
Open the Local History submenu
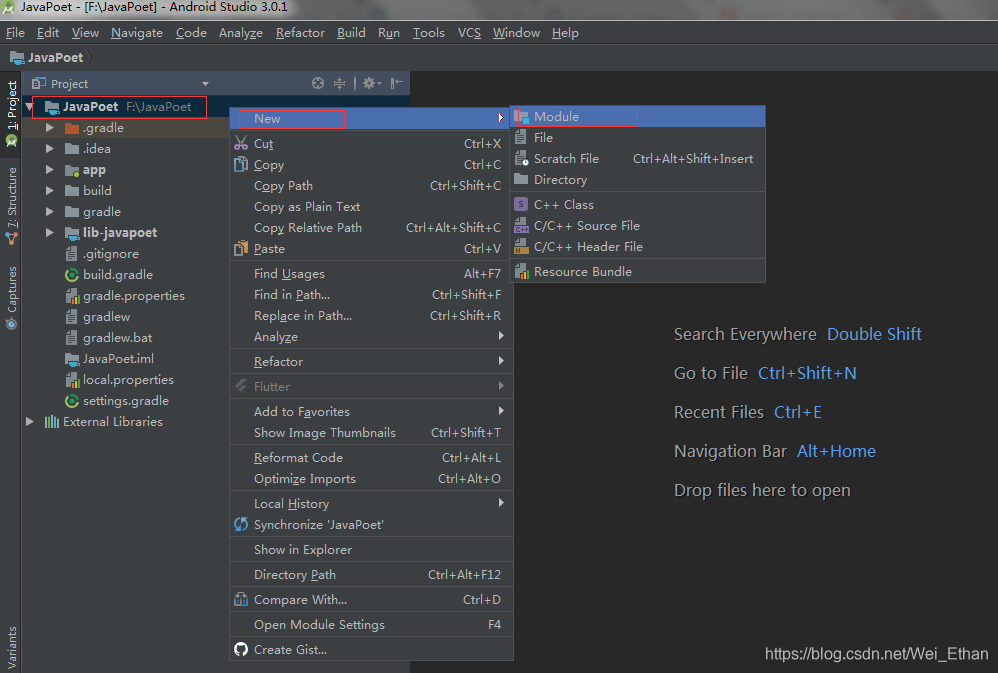click(x=371, y=504)
